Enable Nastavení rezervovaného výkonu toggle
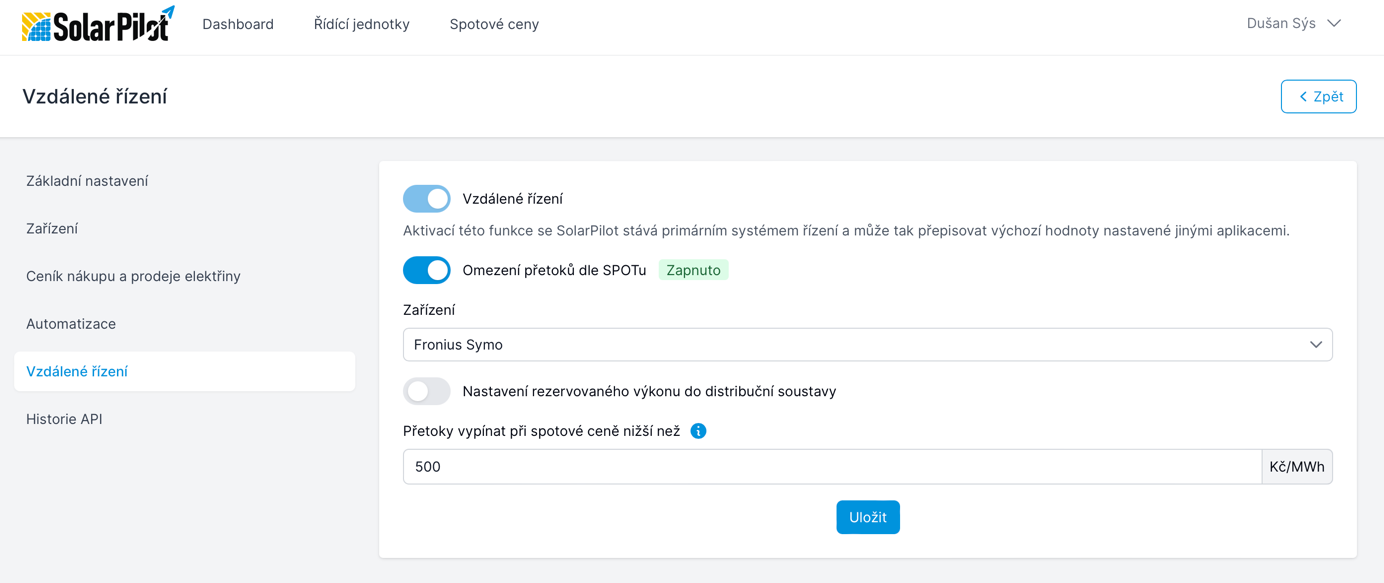This screenshot has height=583, width=1384. point(427,391)
